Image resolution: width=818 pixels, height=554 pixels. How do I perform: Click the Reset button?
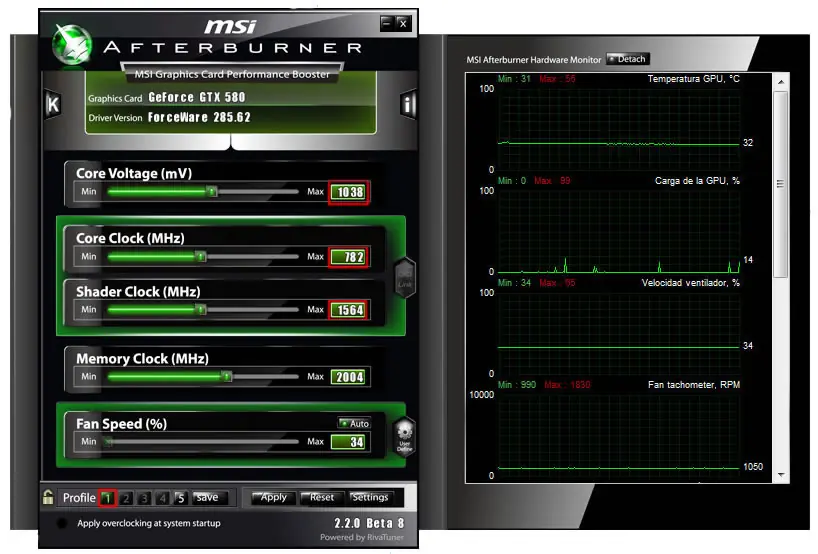pos(321,498)
